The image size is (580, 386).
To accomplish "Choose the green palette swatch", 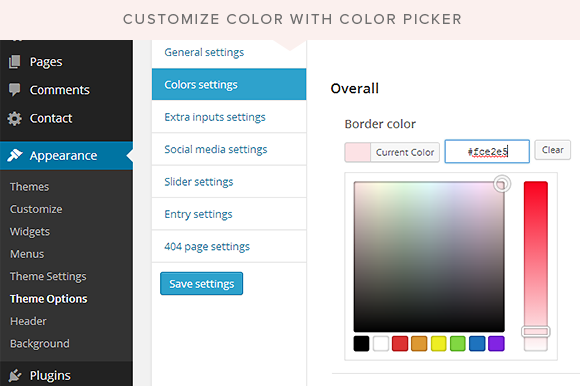I will (x=458, y=343).
